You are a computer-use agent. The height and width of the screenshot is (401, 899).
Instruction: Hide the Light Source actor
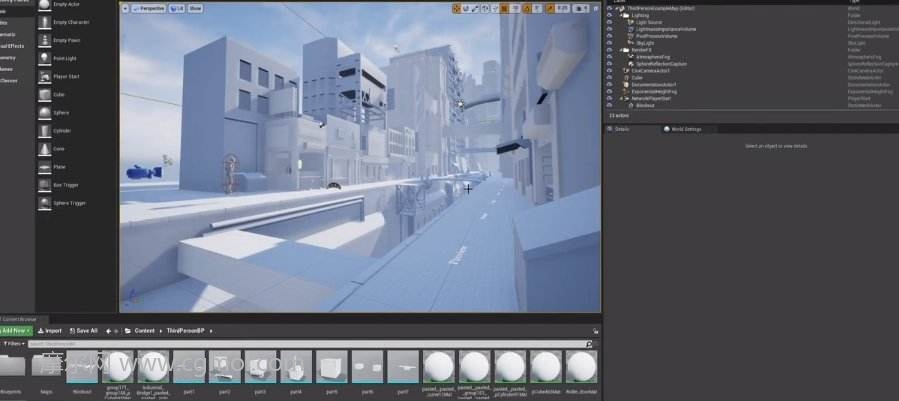tap(609, 22)
